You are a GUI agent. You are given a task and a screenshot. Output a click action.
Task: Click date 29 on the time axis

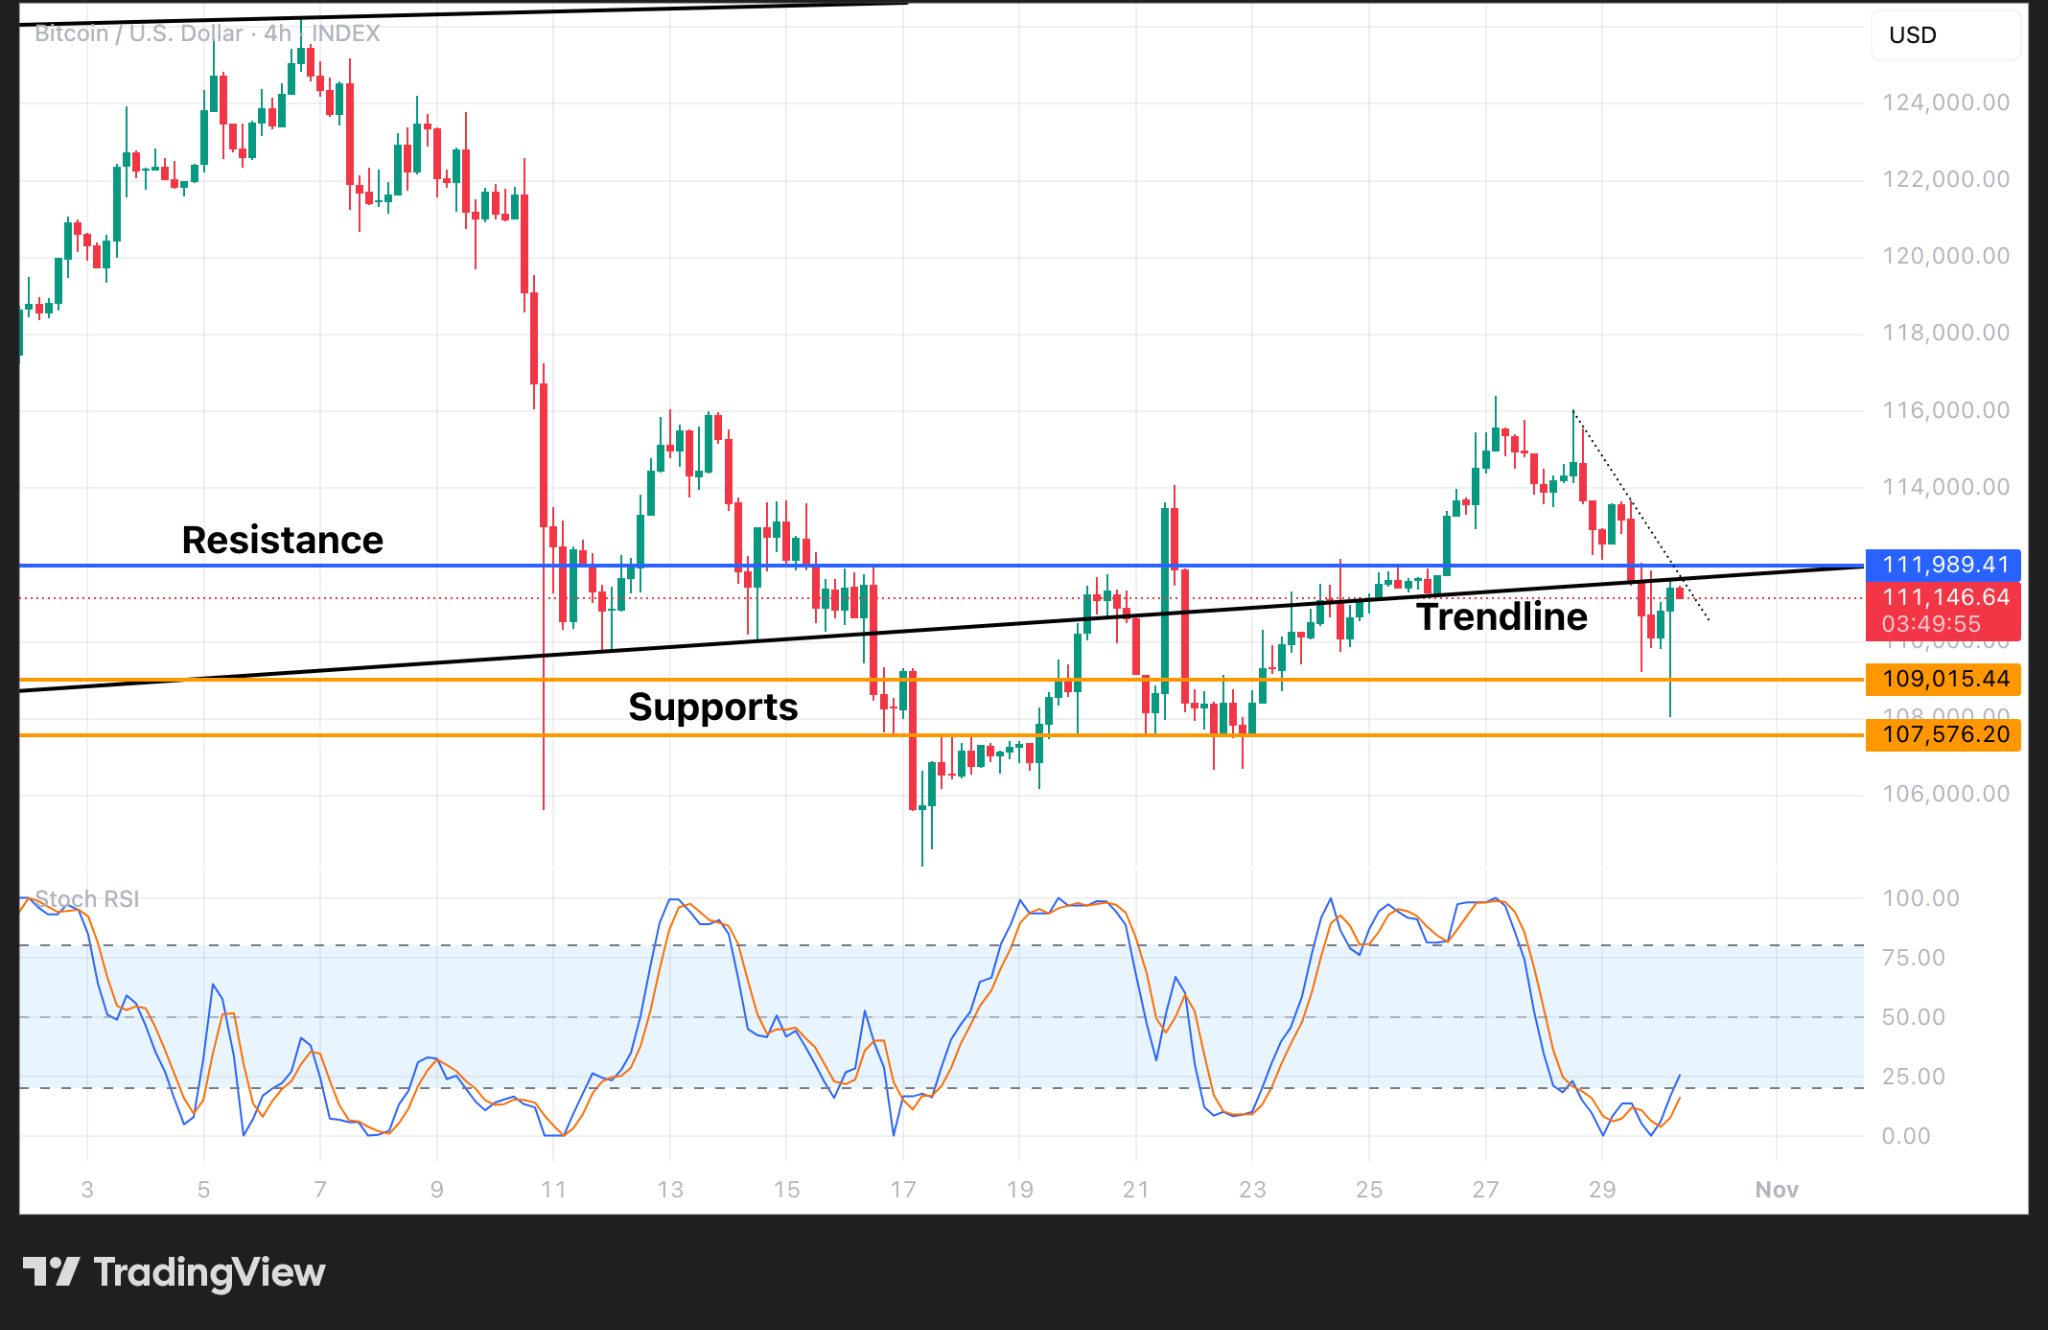[1602, 1189]
